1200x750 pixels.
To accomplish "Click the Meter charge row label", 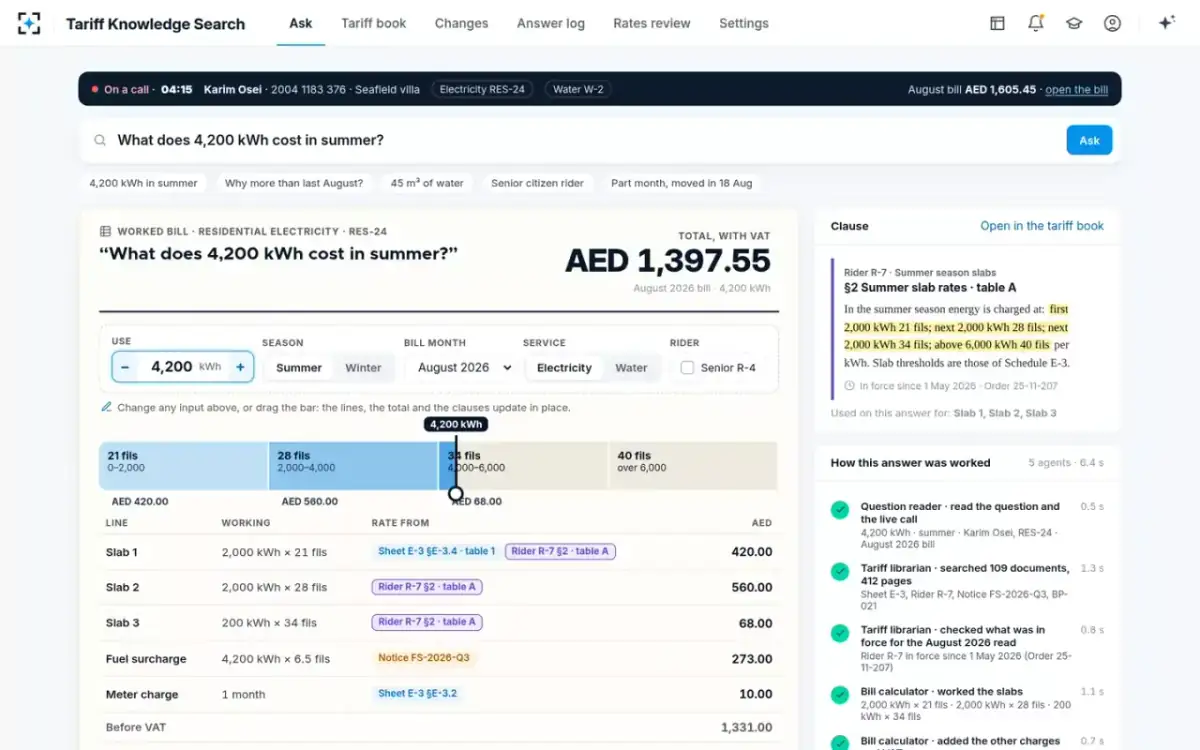I will coord(142,695).
